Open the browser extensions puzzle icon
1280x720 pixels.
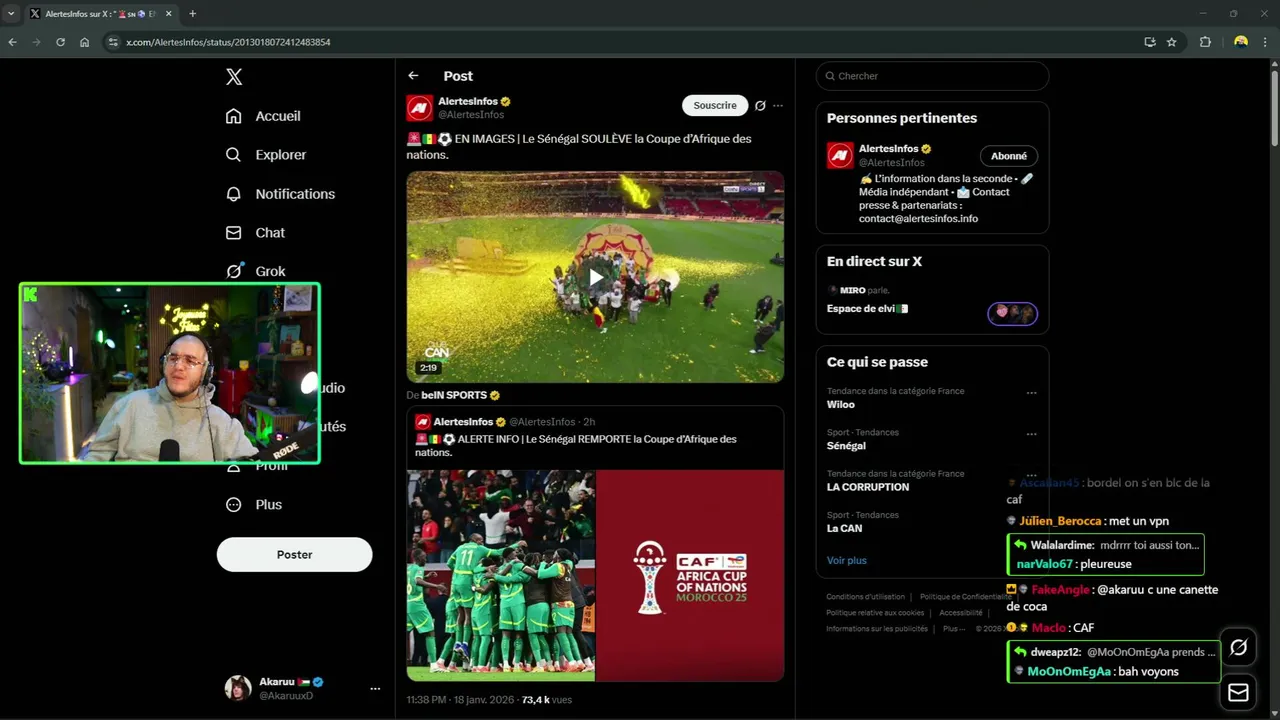(x=1205, y=42)
